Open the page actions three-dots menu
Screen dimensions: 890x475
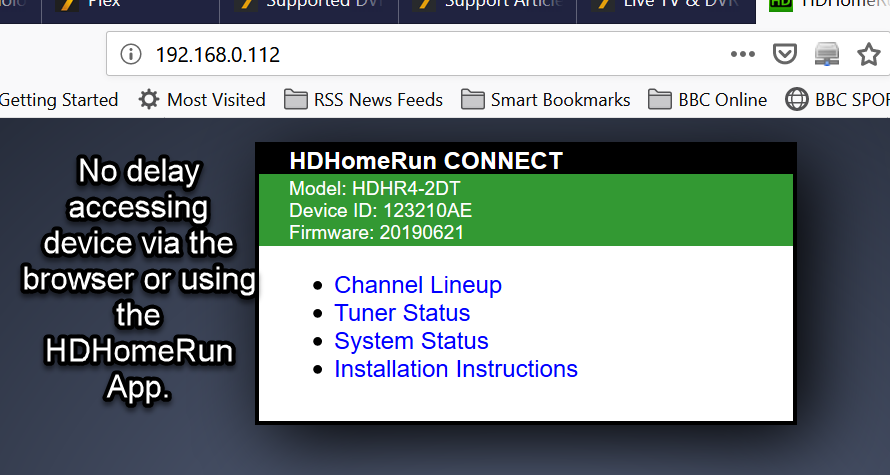tap(742, 54)
